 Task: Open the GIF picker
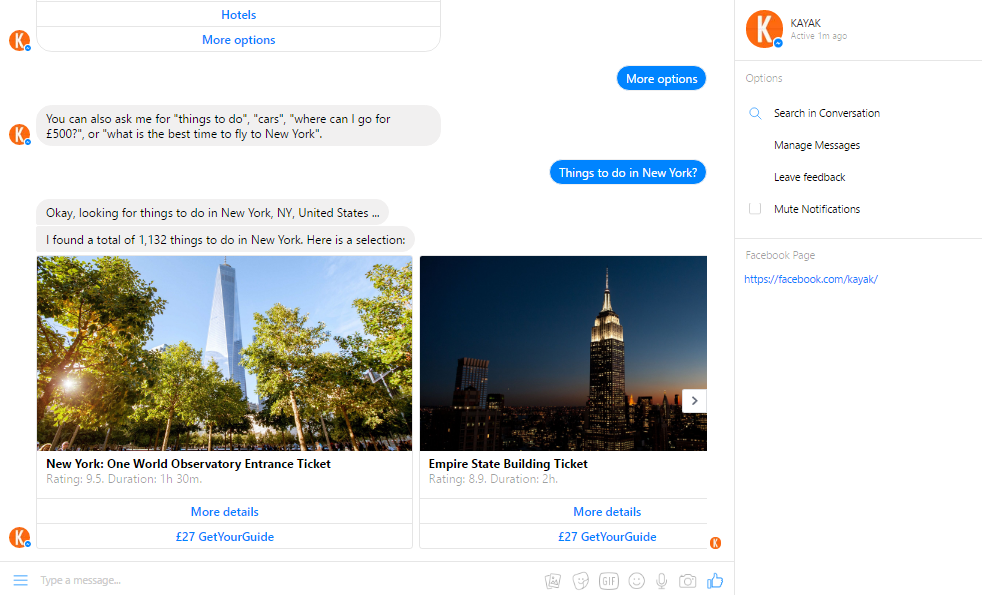click(x=609, y=581)
